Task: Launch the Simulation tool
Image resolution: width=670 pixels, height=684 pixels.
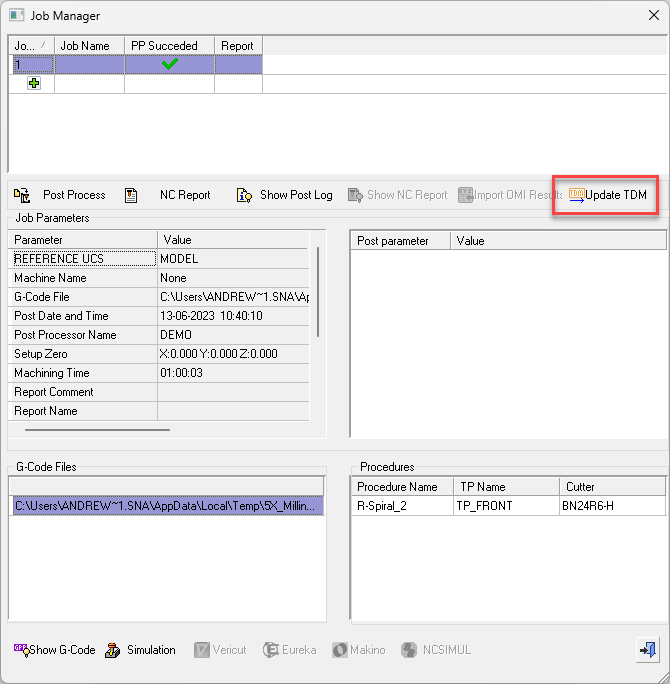Action: pyautogui.click(x=140, y=650)
